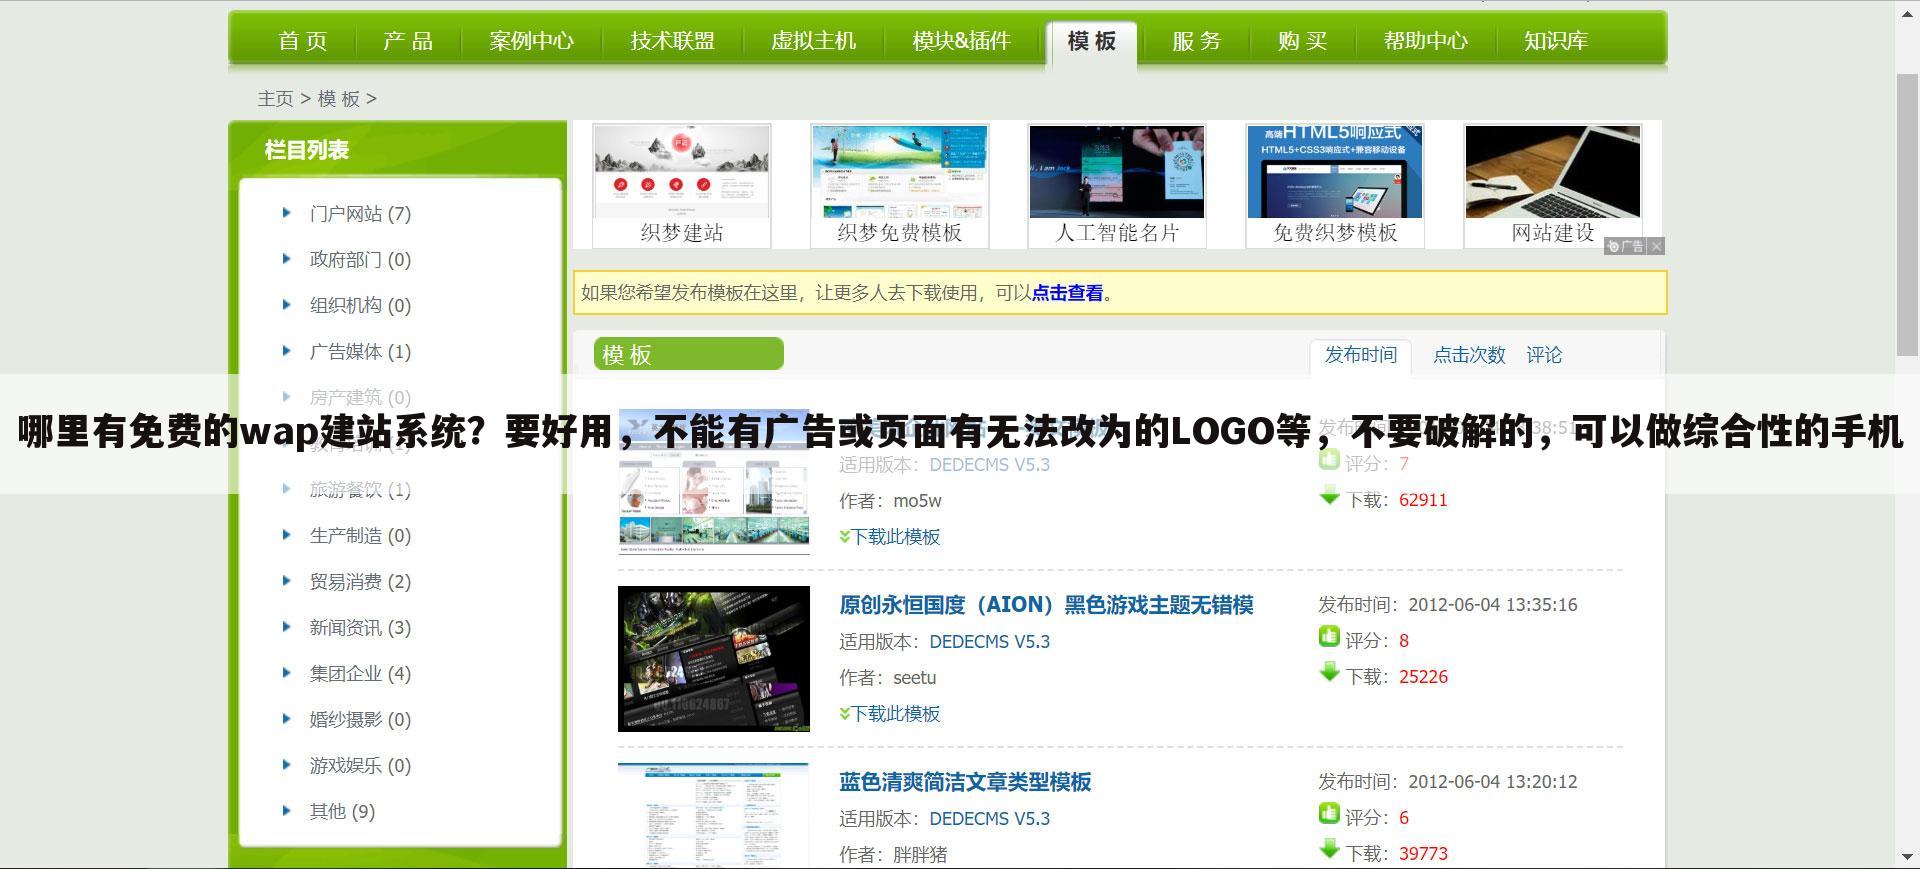Open the 织梦建站 ad thumbnail
This screenshot has width=1920, height=869.
[x=681, y=185]
